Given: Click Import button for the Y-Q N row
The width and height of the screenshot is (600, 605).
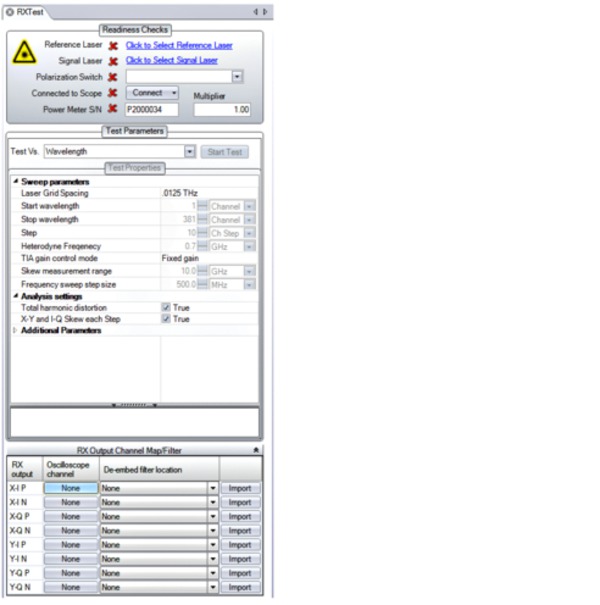Looking at the screenshot, I should [240, 588].
